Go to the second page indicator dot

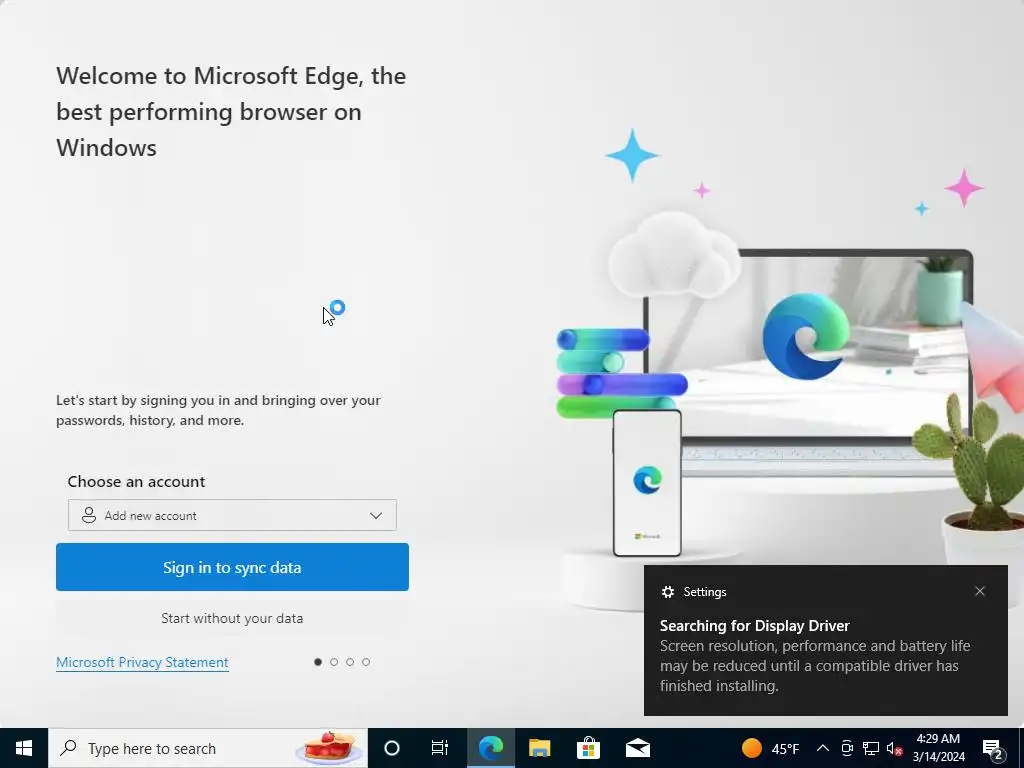coord(334,662)
